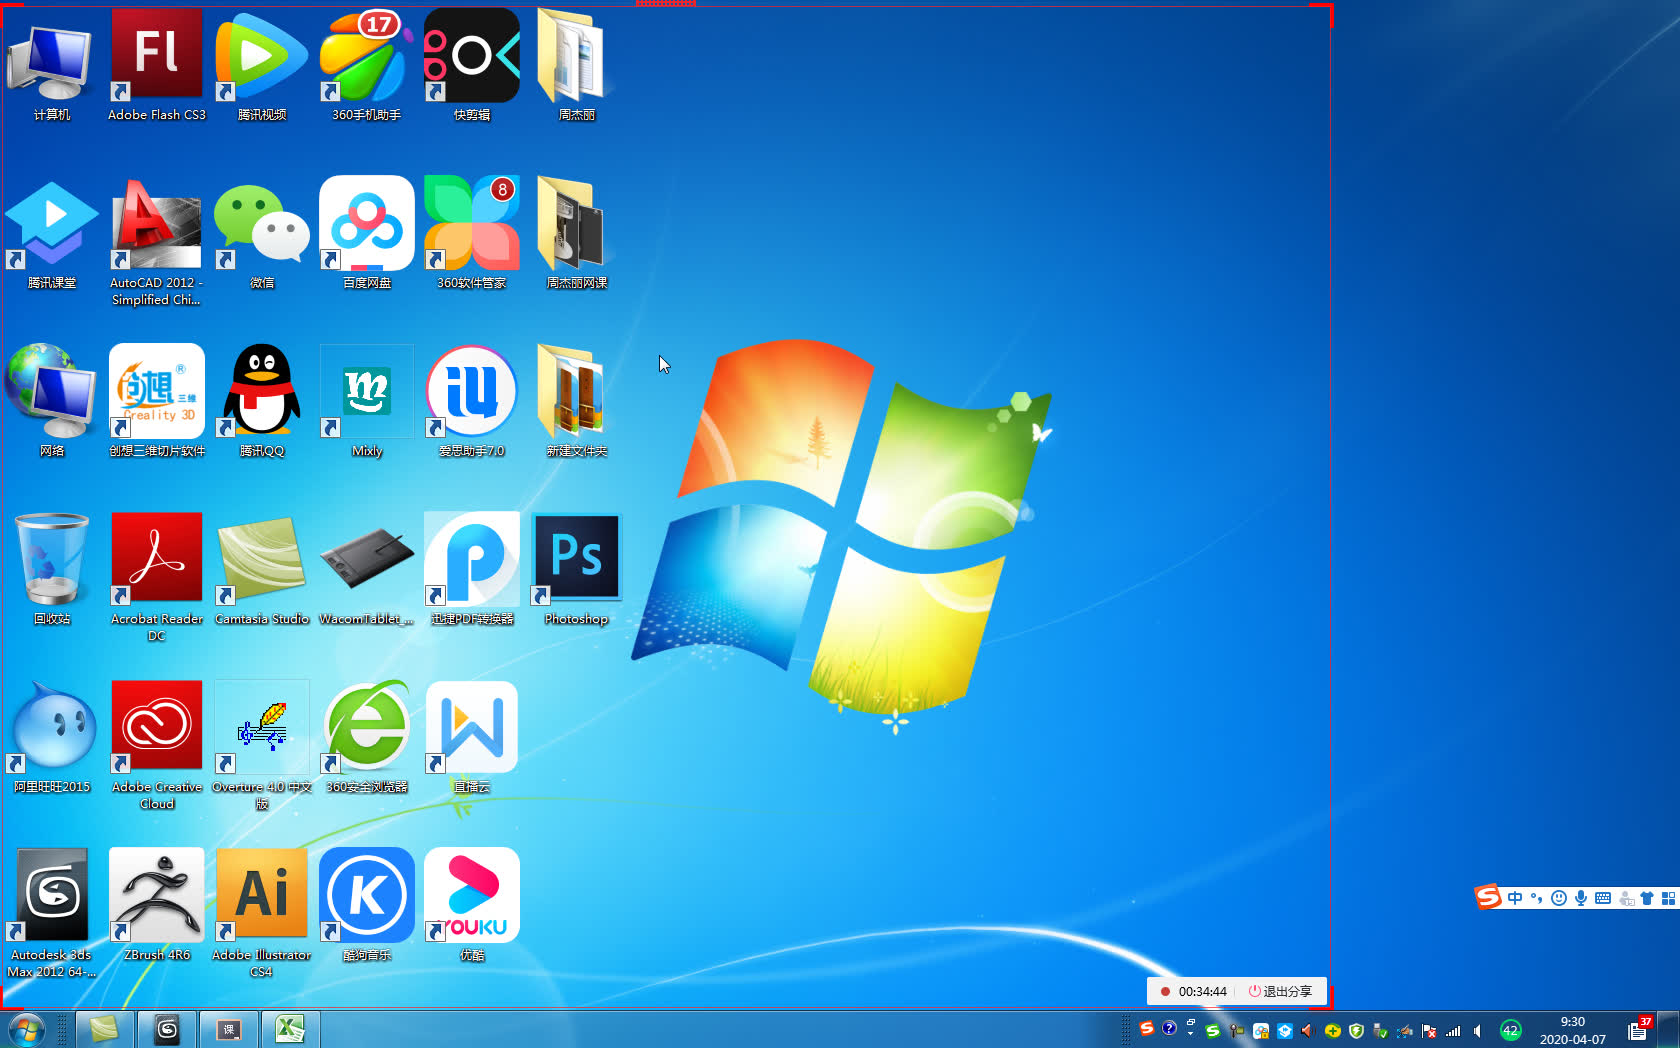Viewport: 1680px width, 1048px height.
Task: Click 退出分享 to stop screen sharing
Action: tap(1280, 991)
